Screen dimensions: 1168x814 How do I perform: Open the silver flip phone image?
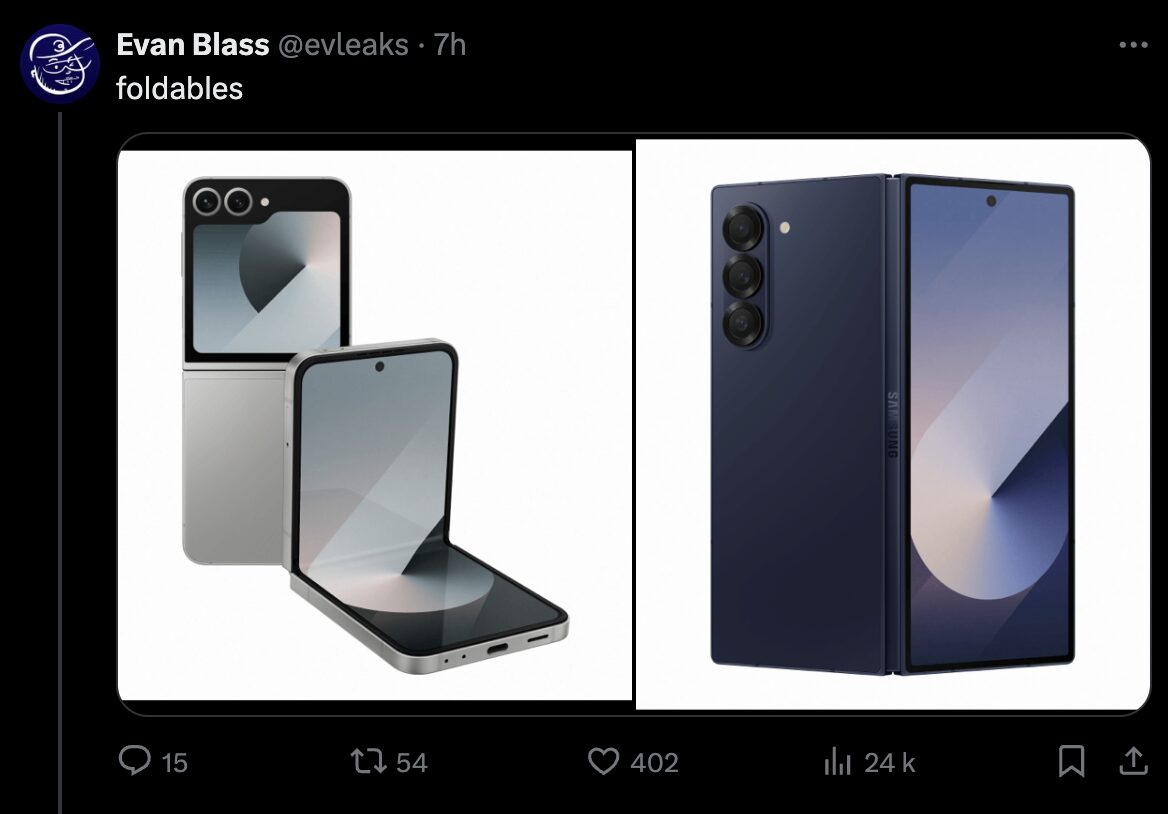[x=375, y=425]
